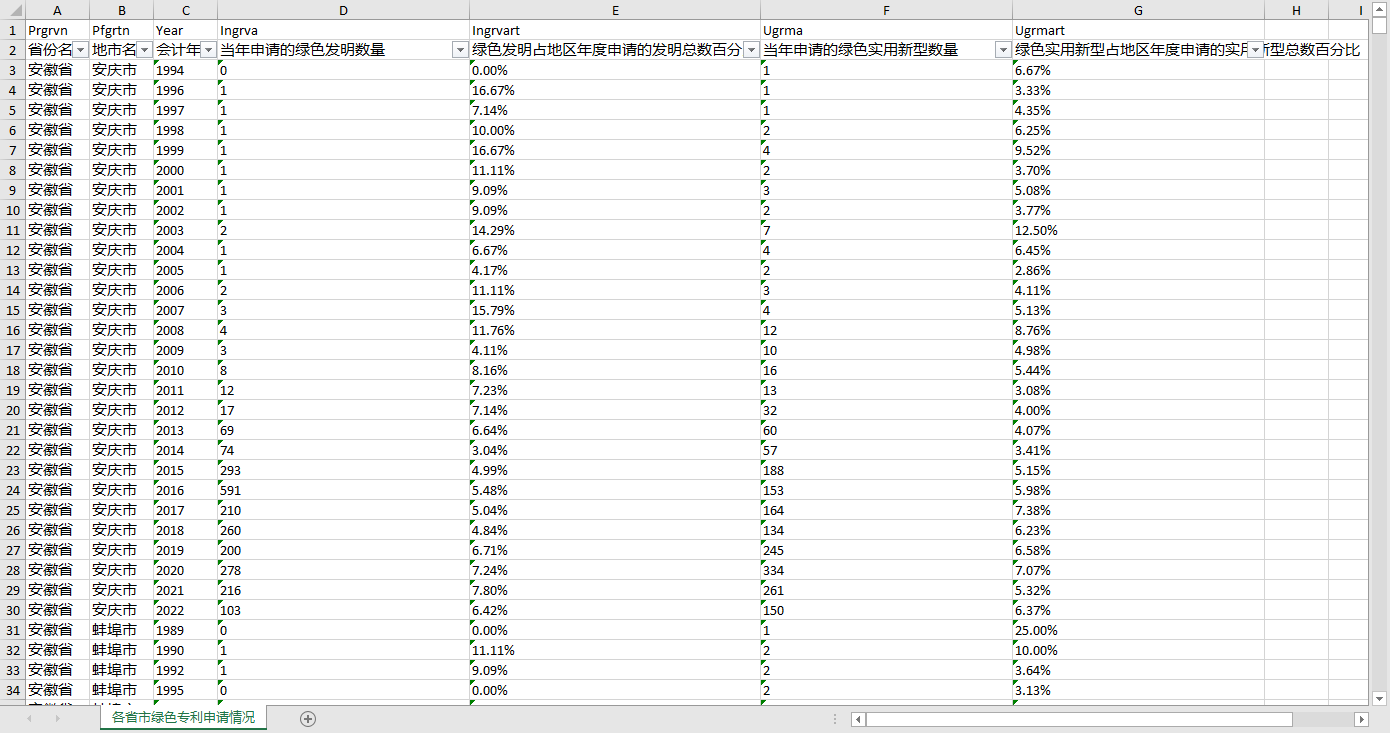Click the 12.50% cell
This screenshot has height=733, width=1390.
(1138, 230)
